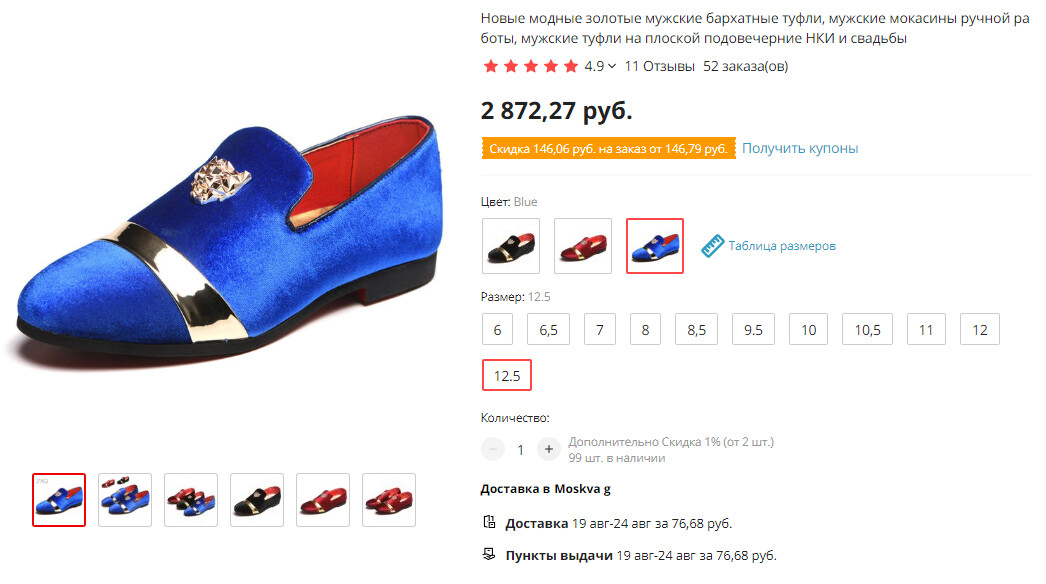Select the black shoe color swatch
The width and height of the screenshot is (1046, 584).
pyautogui.click(x=511, y=246)
